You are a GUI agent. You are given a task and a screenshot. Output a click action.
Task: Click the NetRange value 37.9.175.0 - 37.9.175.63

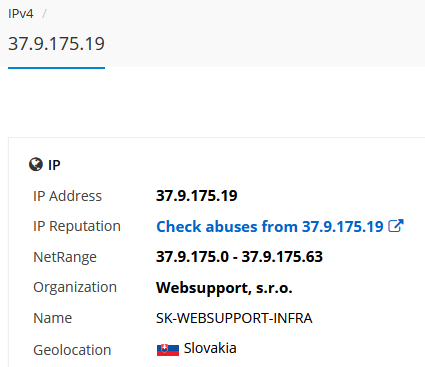coord(239,257)
